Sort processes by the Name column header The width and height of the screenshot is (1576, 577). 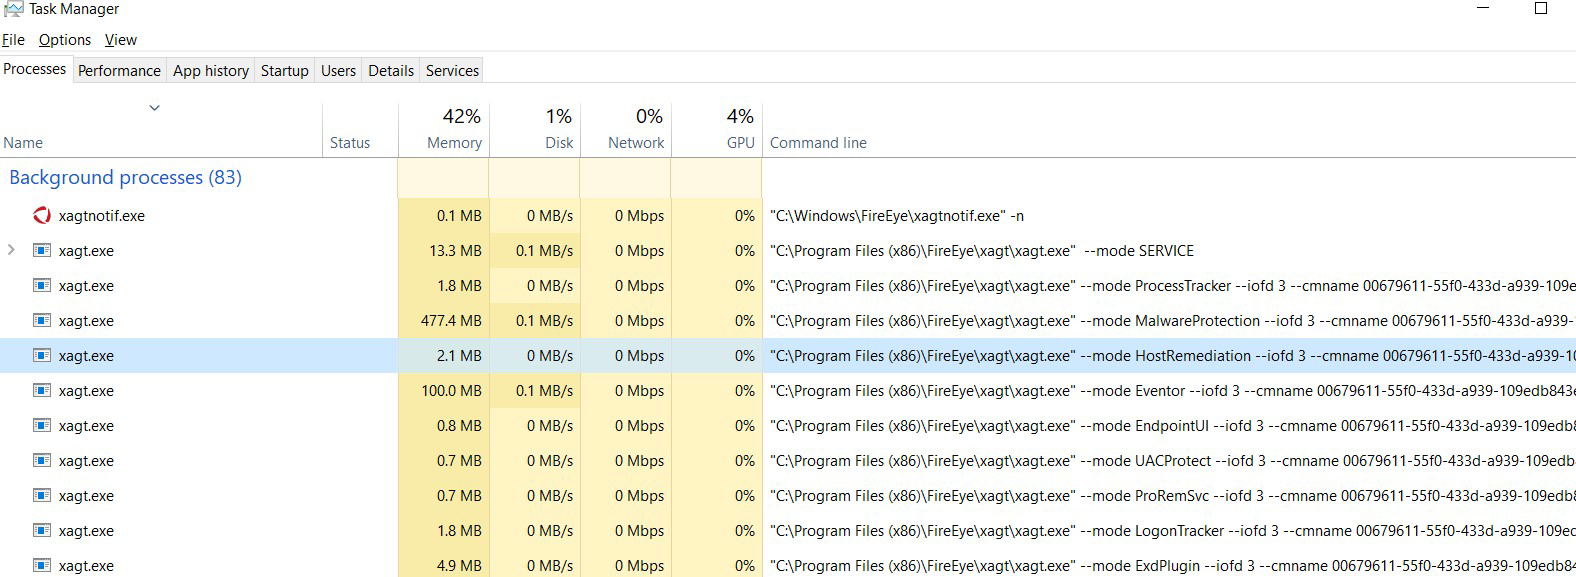click(23, 143)
